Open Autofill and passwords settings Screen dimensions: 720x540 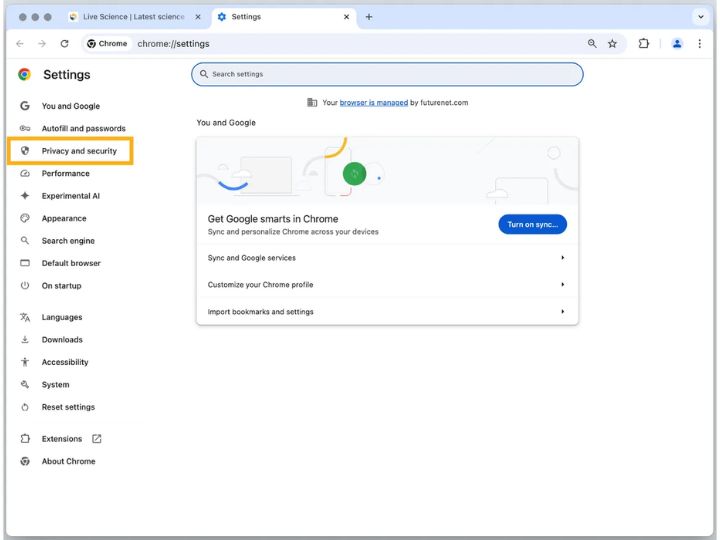(84, 129)
